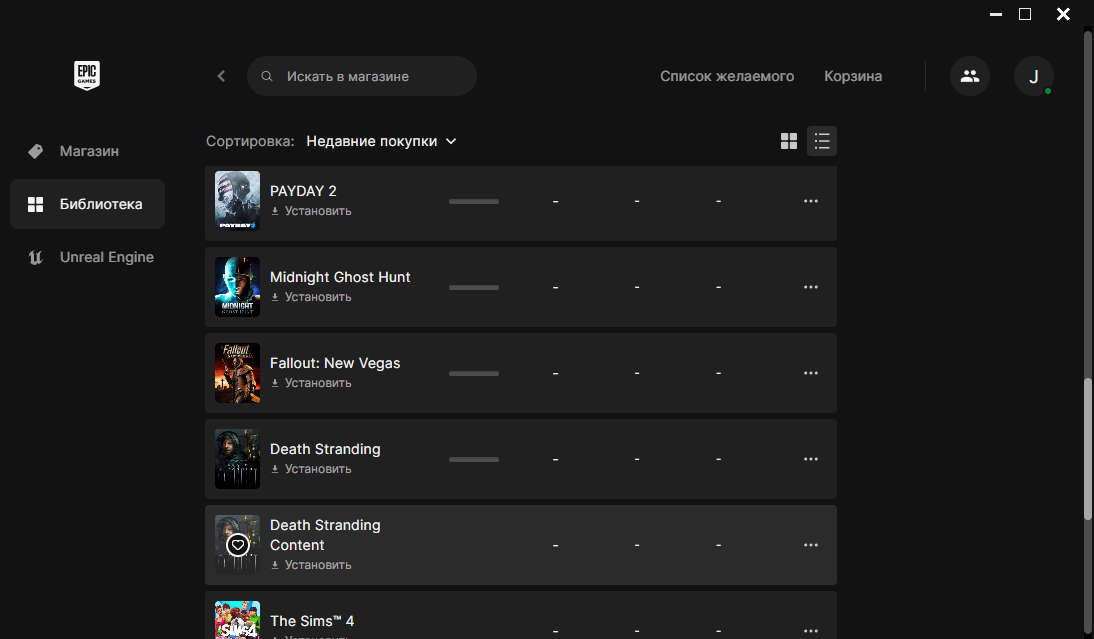Click the Midnight Ghost Hunt cover thumbnail
This screenshot has width=1094, height=639.
click(x=237, y=287)
